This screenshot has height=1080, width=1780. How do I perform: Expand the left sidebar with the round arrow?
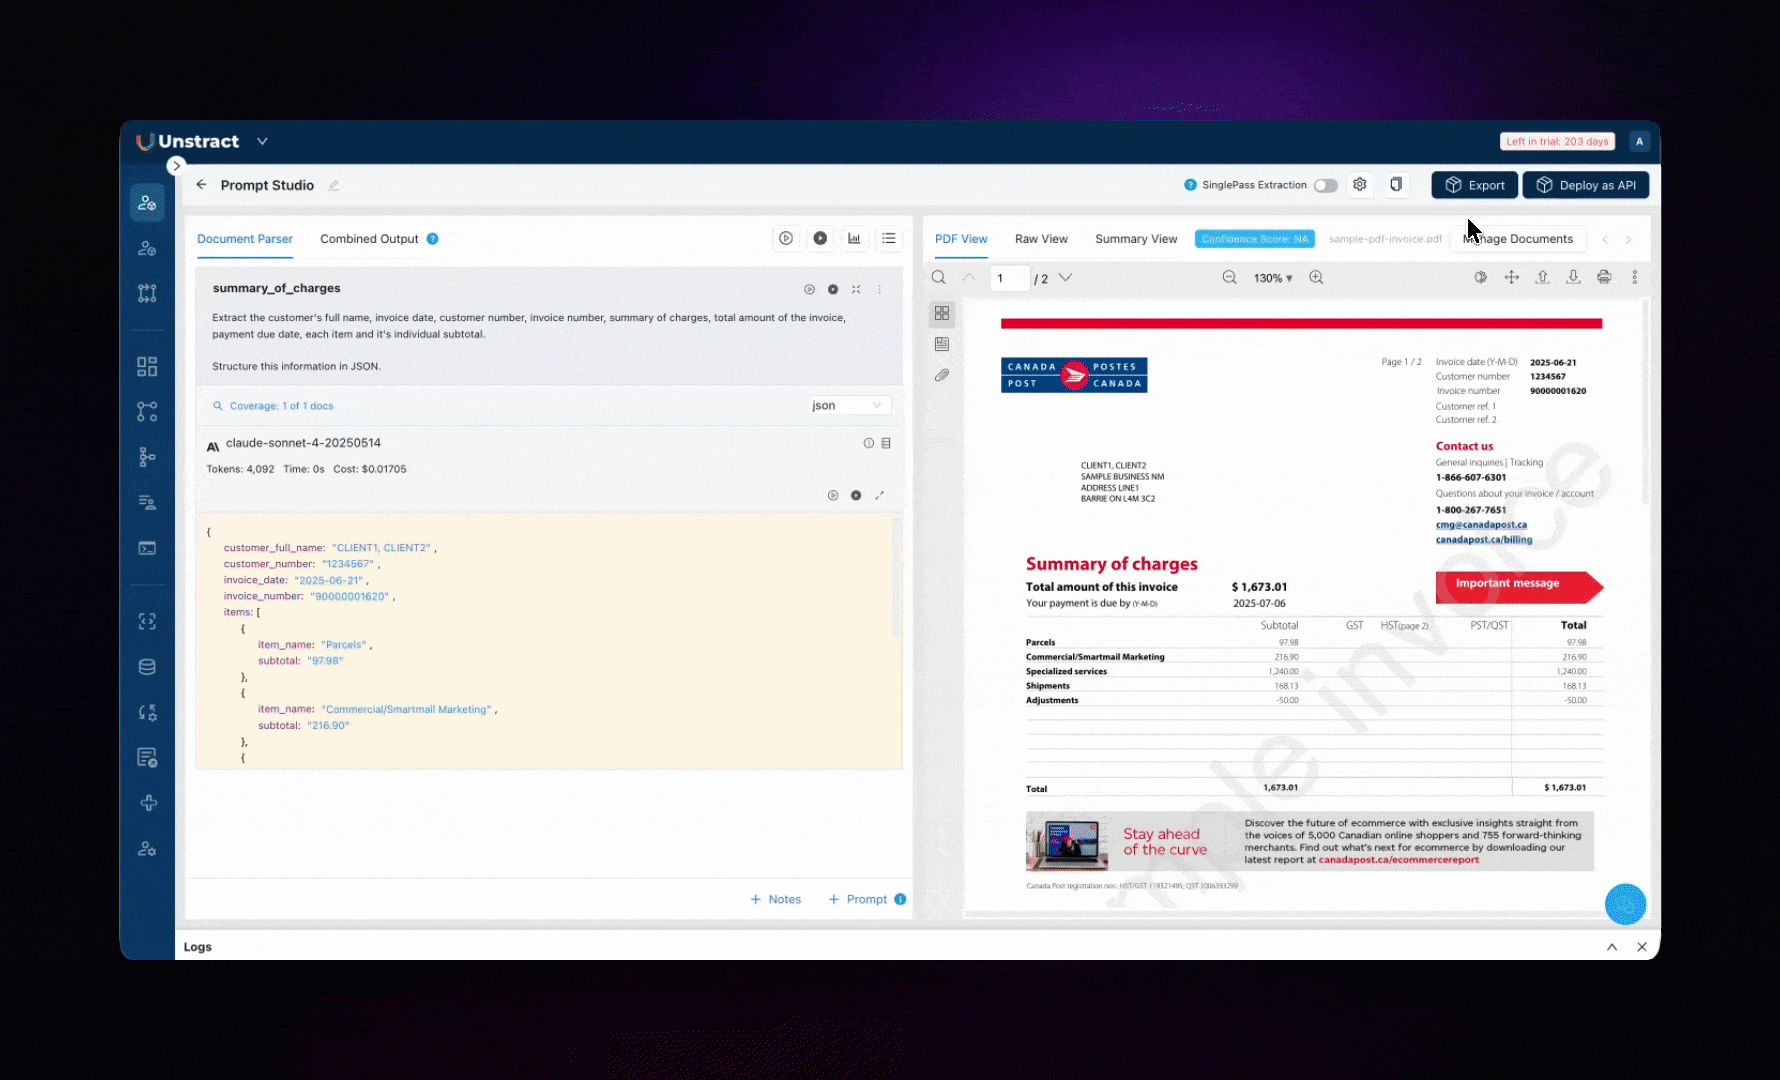176,166
